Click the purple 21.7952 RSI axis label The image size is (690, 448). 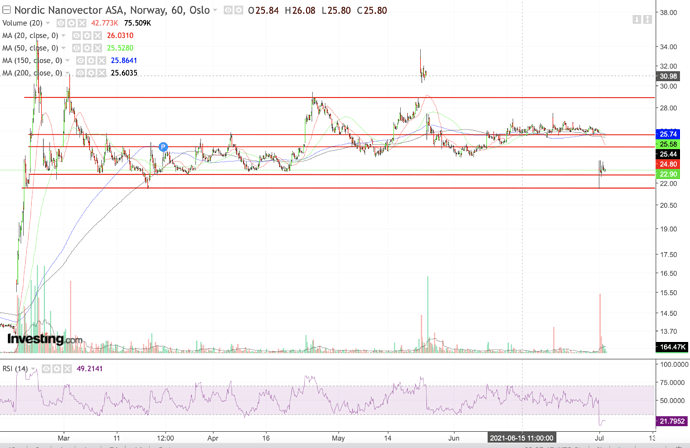pos(672,421)
